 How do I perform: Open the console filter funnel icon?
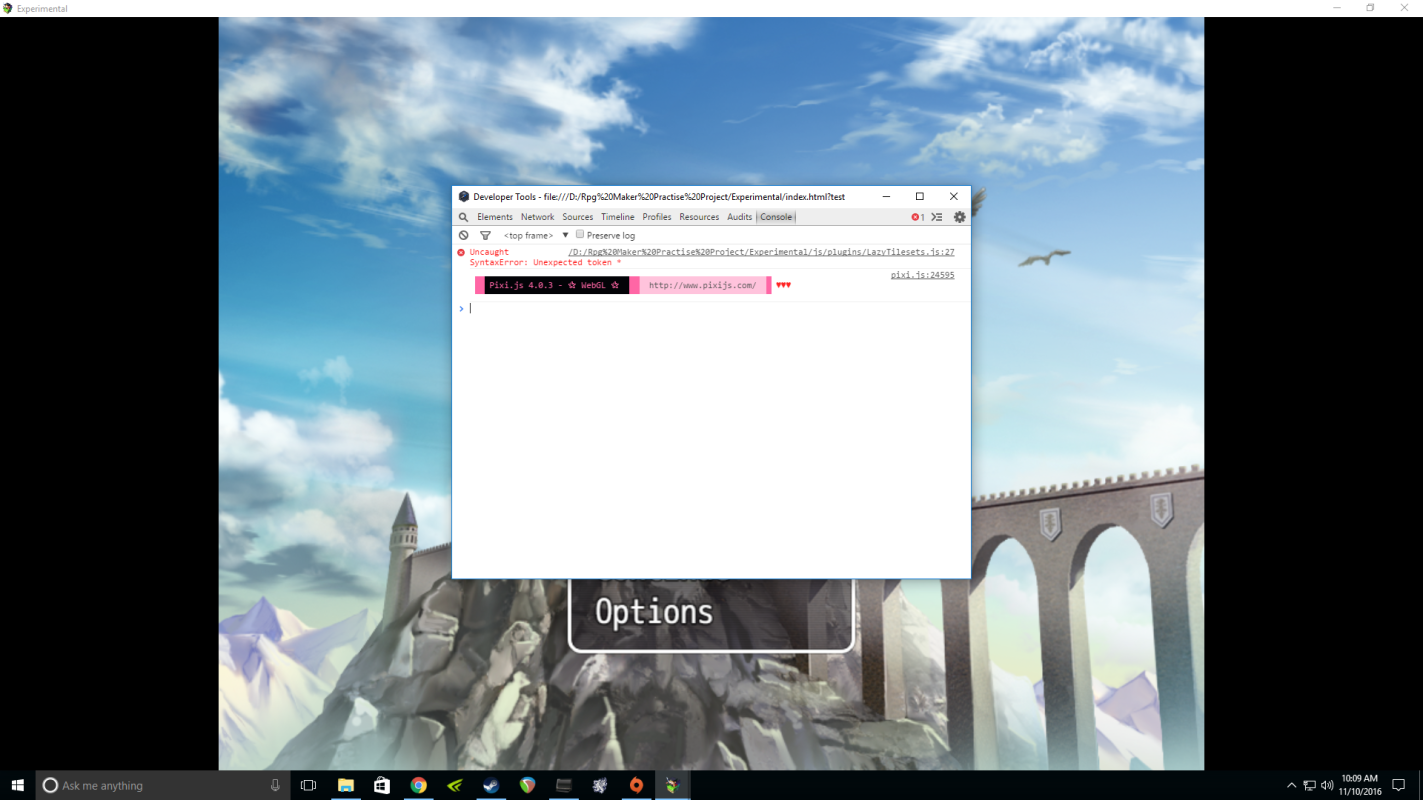tap(485, 235)
